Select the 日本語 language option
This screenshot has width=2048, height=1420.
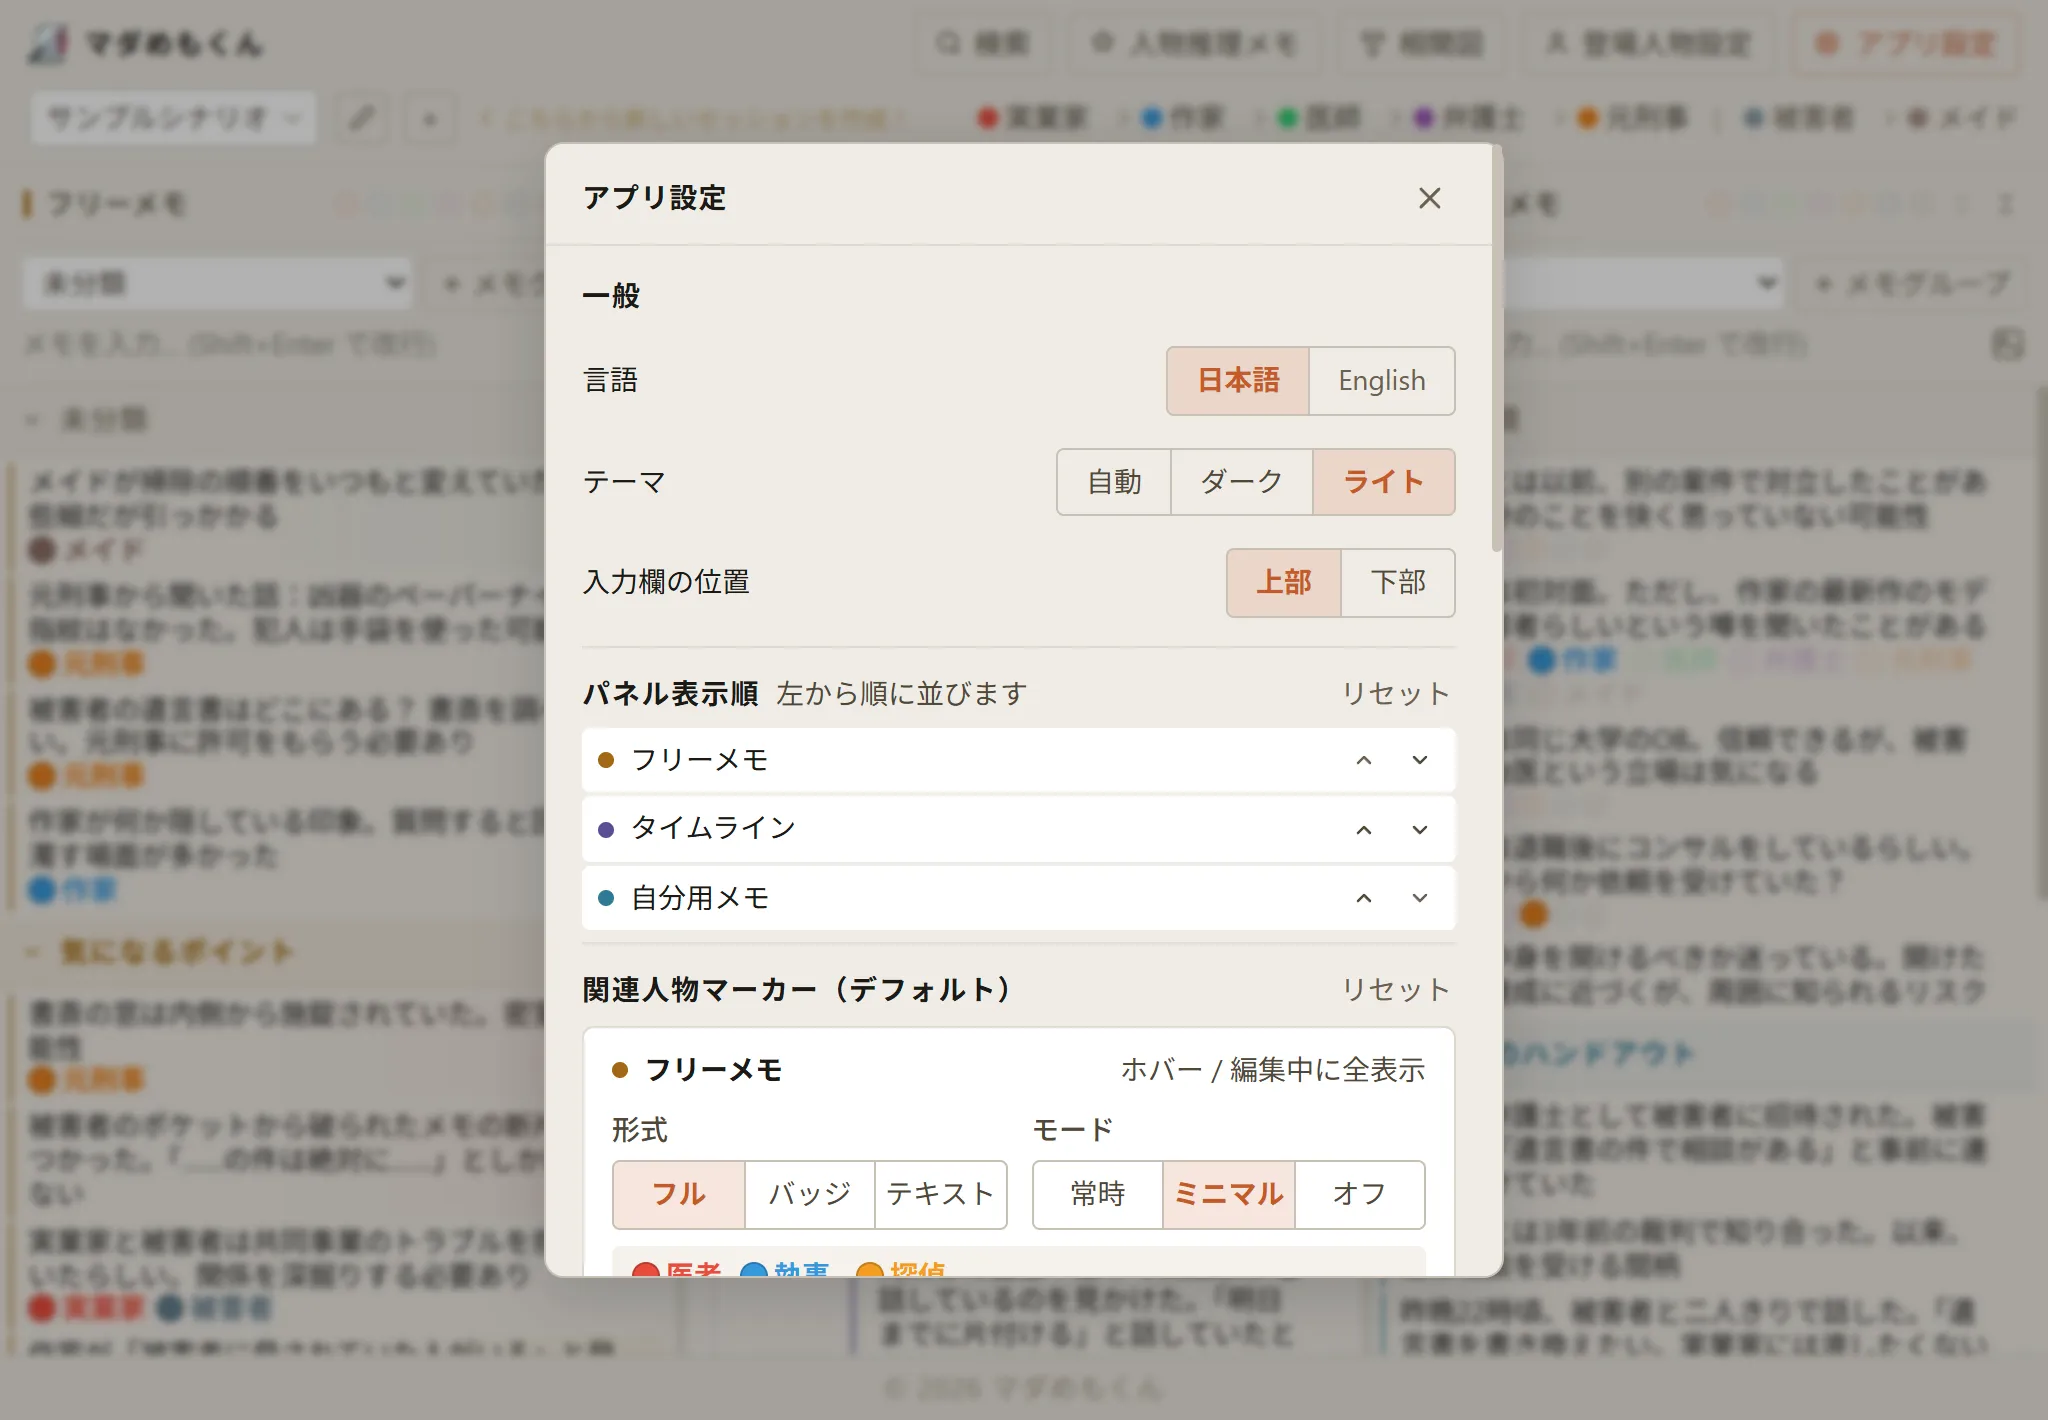(x=1238, y=381)
